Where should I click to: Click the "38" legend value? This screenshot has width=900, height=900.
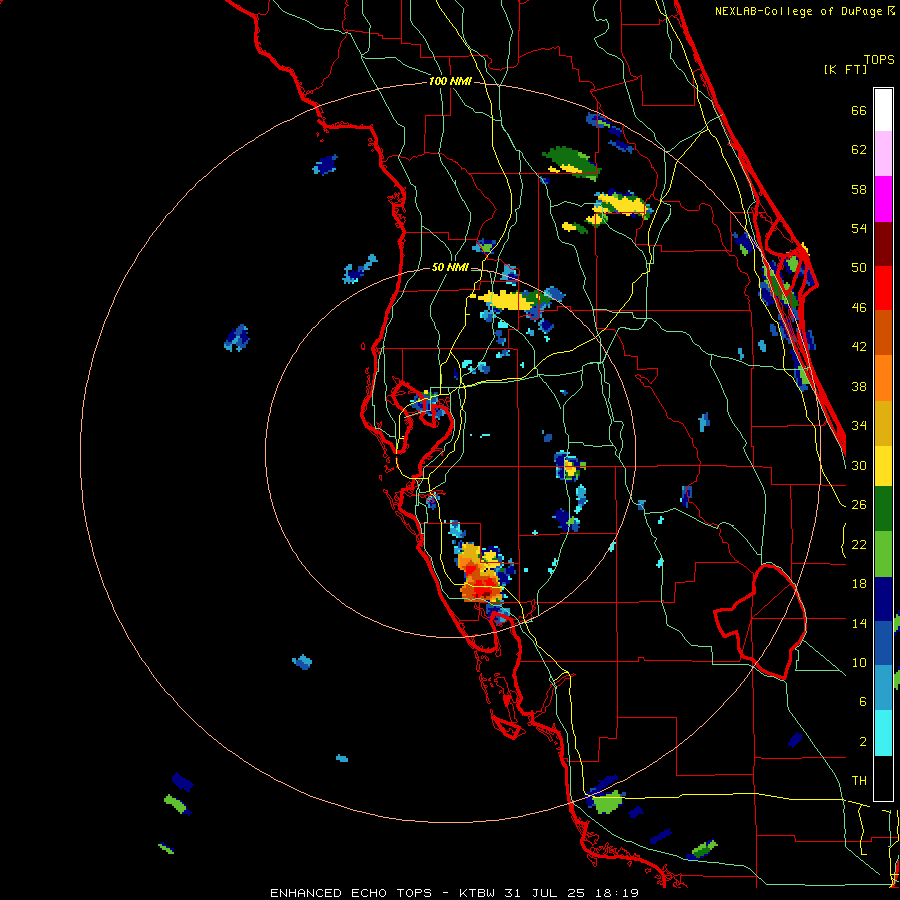(859, 386)
